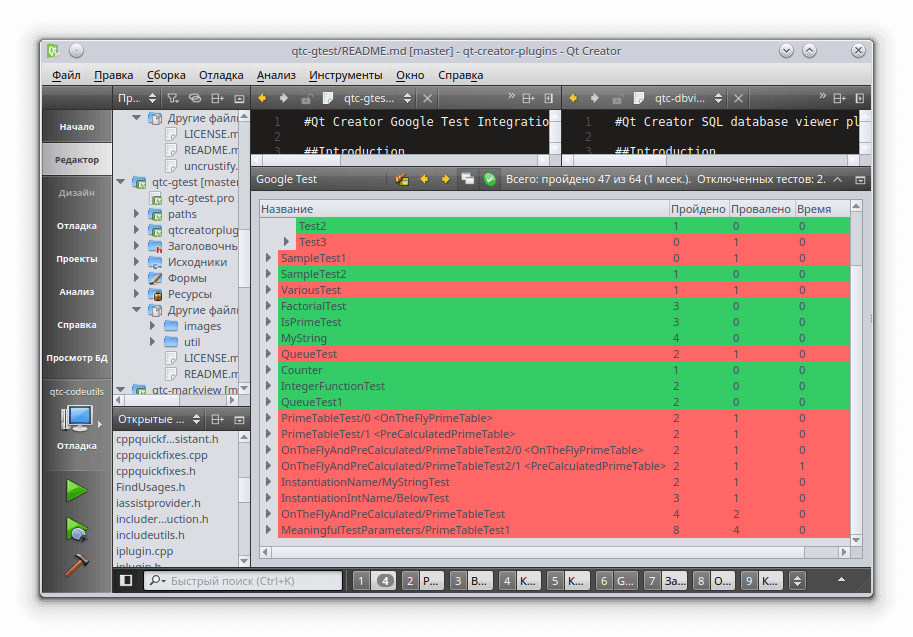Image resolution: width=913 pixels, height=637 pixels.
Task: Click the Google Test vertical scrollbar
Action: [x=856, y=373]
